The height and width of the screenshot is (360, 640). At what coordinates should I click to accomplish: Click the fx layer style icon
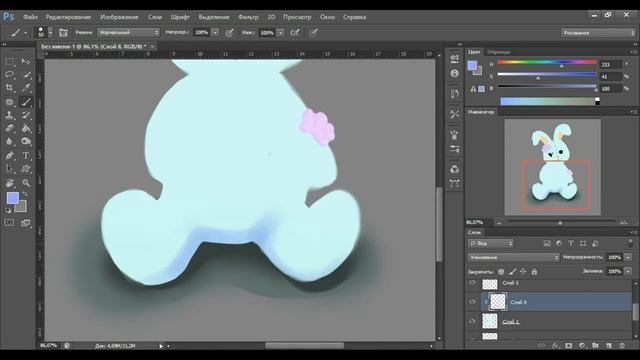[555, 345]
